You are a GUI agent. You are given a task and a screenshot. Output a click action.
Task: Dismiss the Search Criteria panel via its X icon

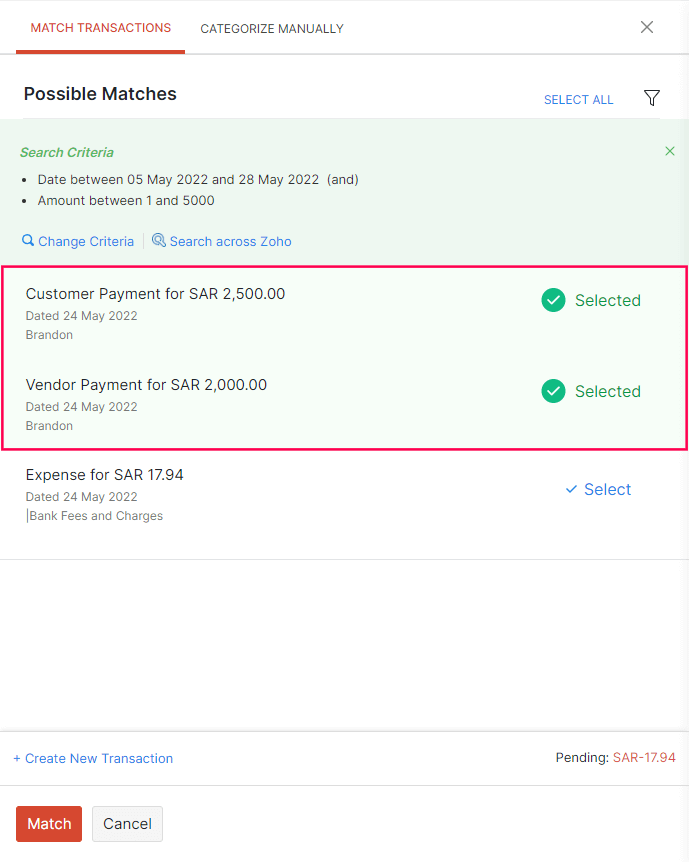pyautogui.click(x=670, y=151)
